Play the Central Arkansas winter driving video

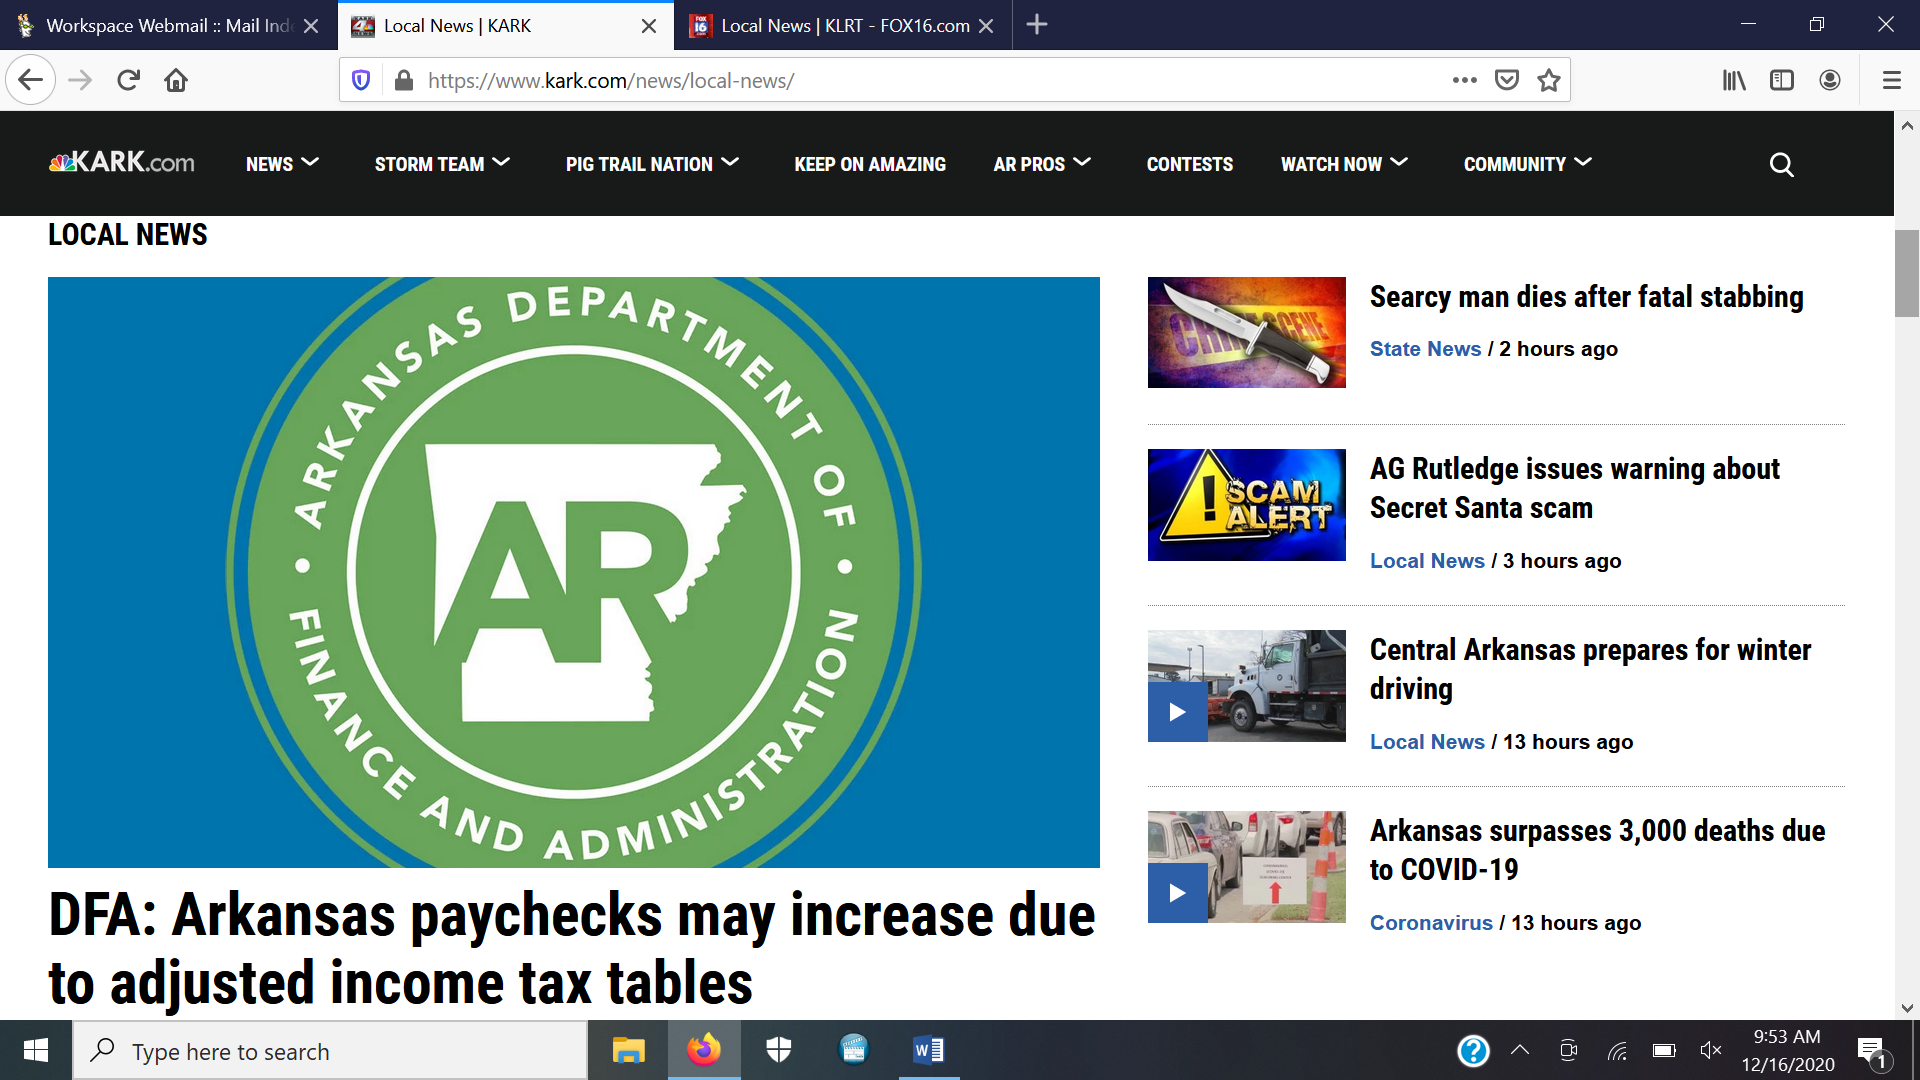click(1177, 712)
